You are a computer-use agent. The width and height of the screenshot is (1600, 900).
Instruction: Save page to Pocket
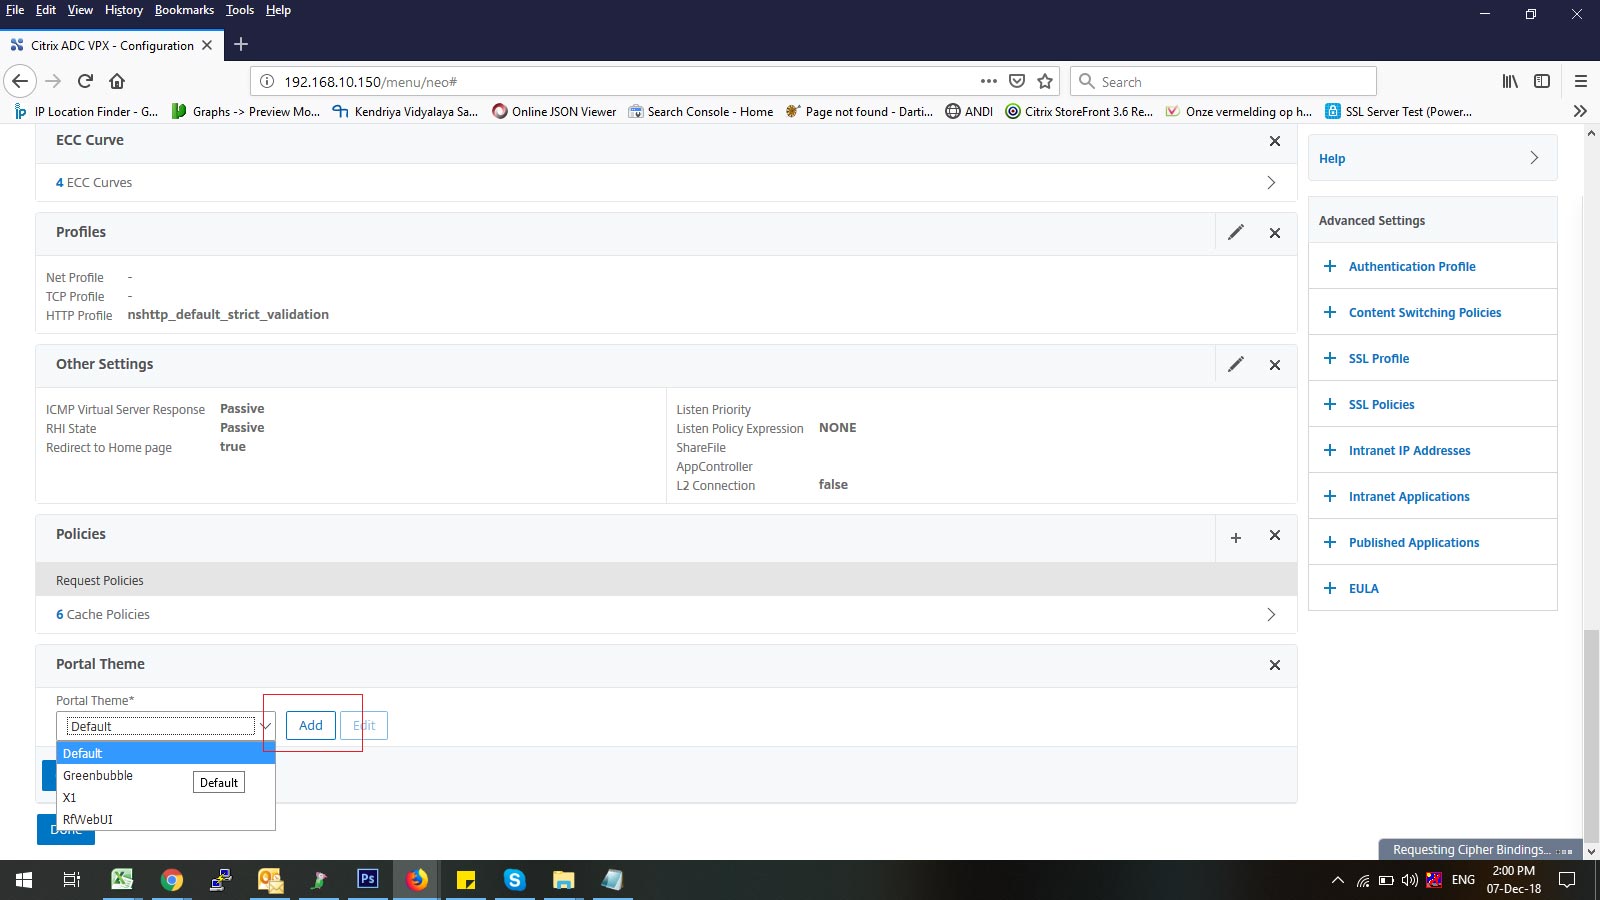pos(1017,81)
